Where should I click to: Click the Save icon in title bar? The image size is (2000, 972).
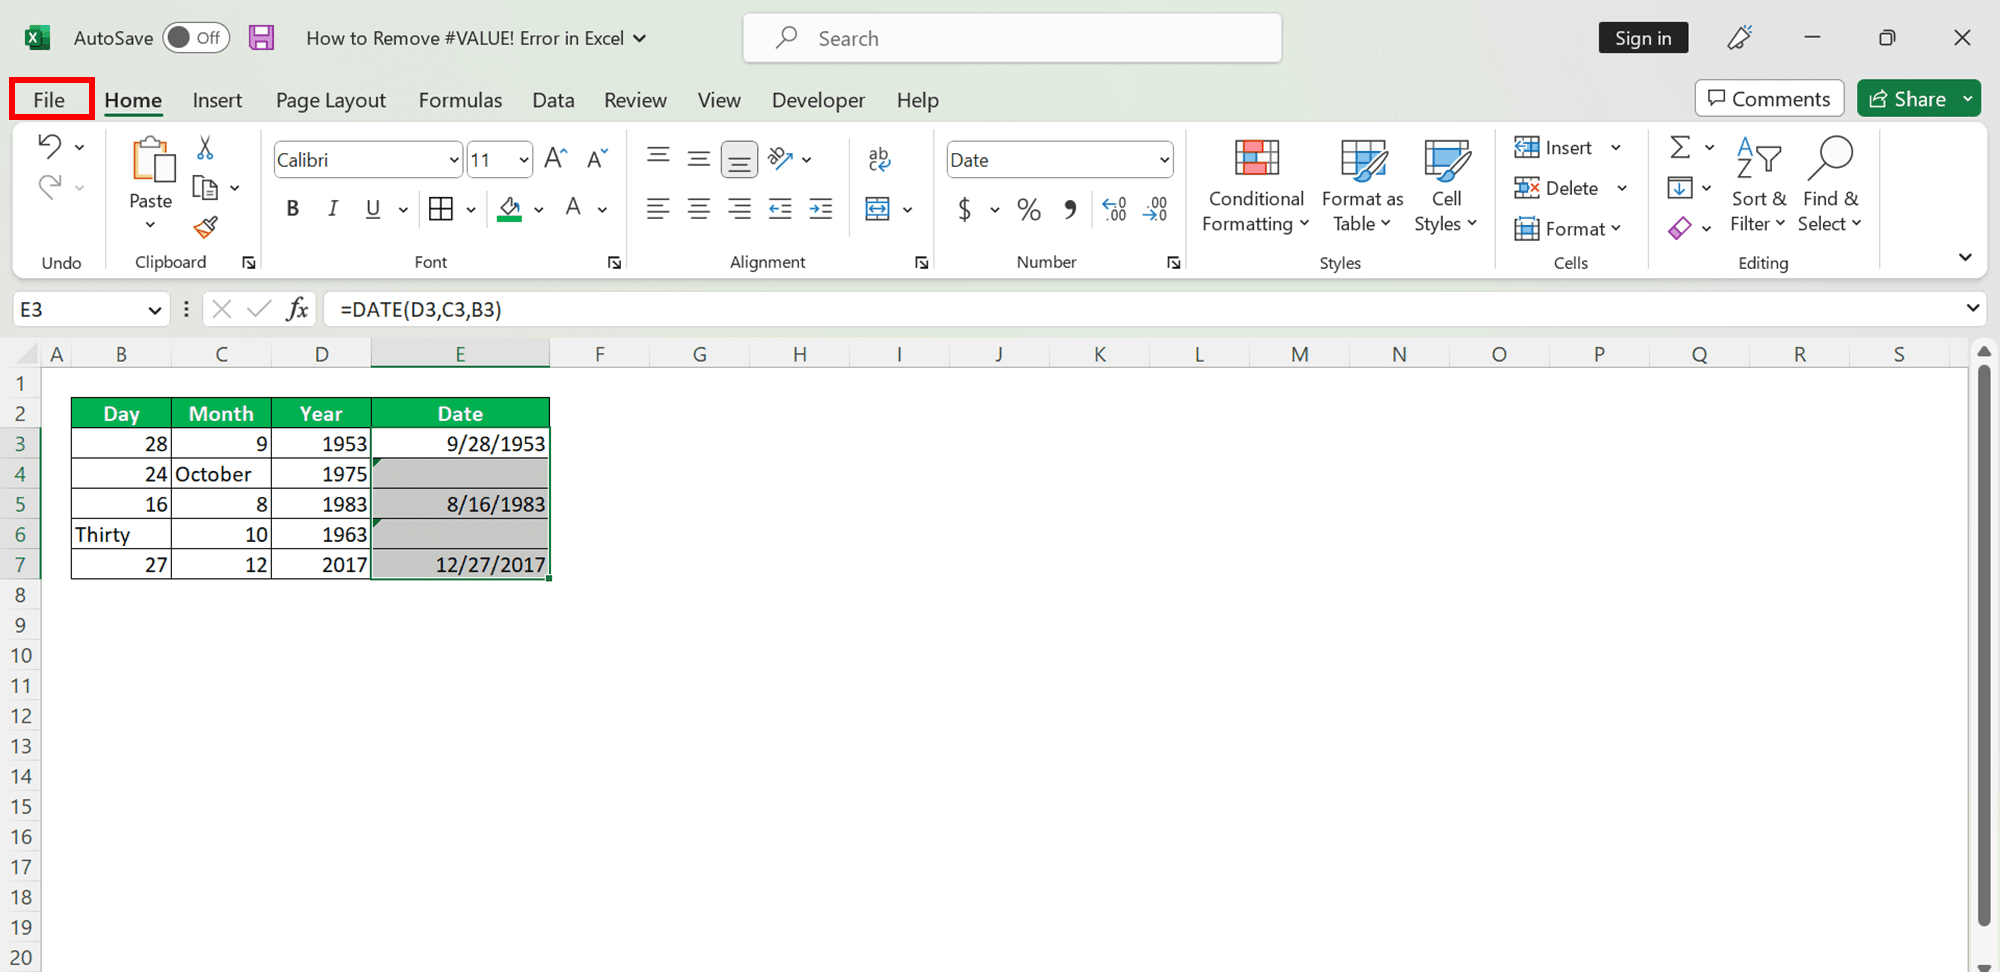pyautogui.click(x=262, y=38)
